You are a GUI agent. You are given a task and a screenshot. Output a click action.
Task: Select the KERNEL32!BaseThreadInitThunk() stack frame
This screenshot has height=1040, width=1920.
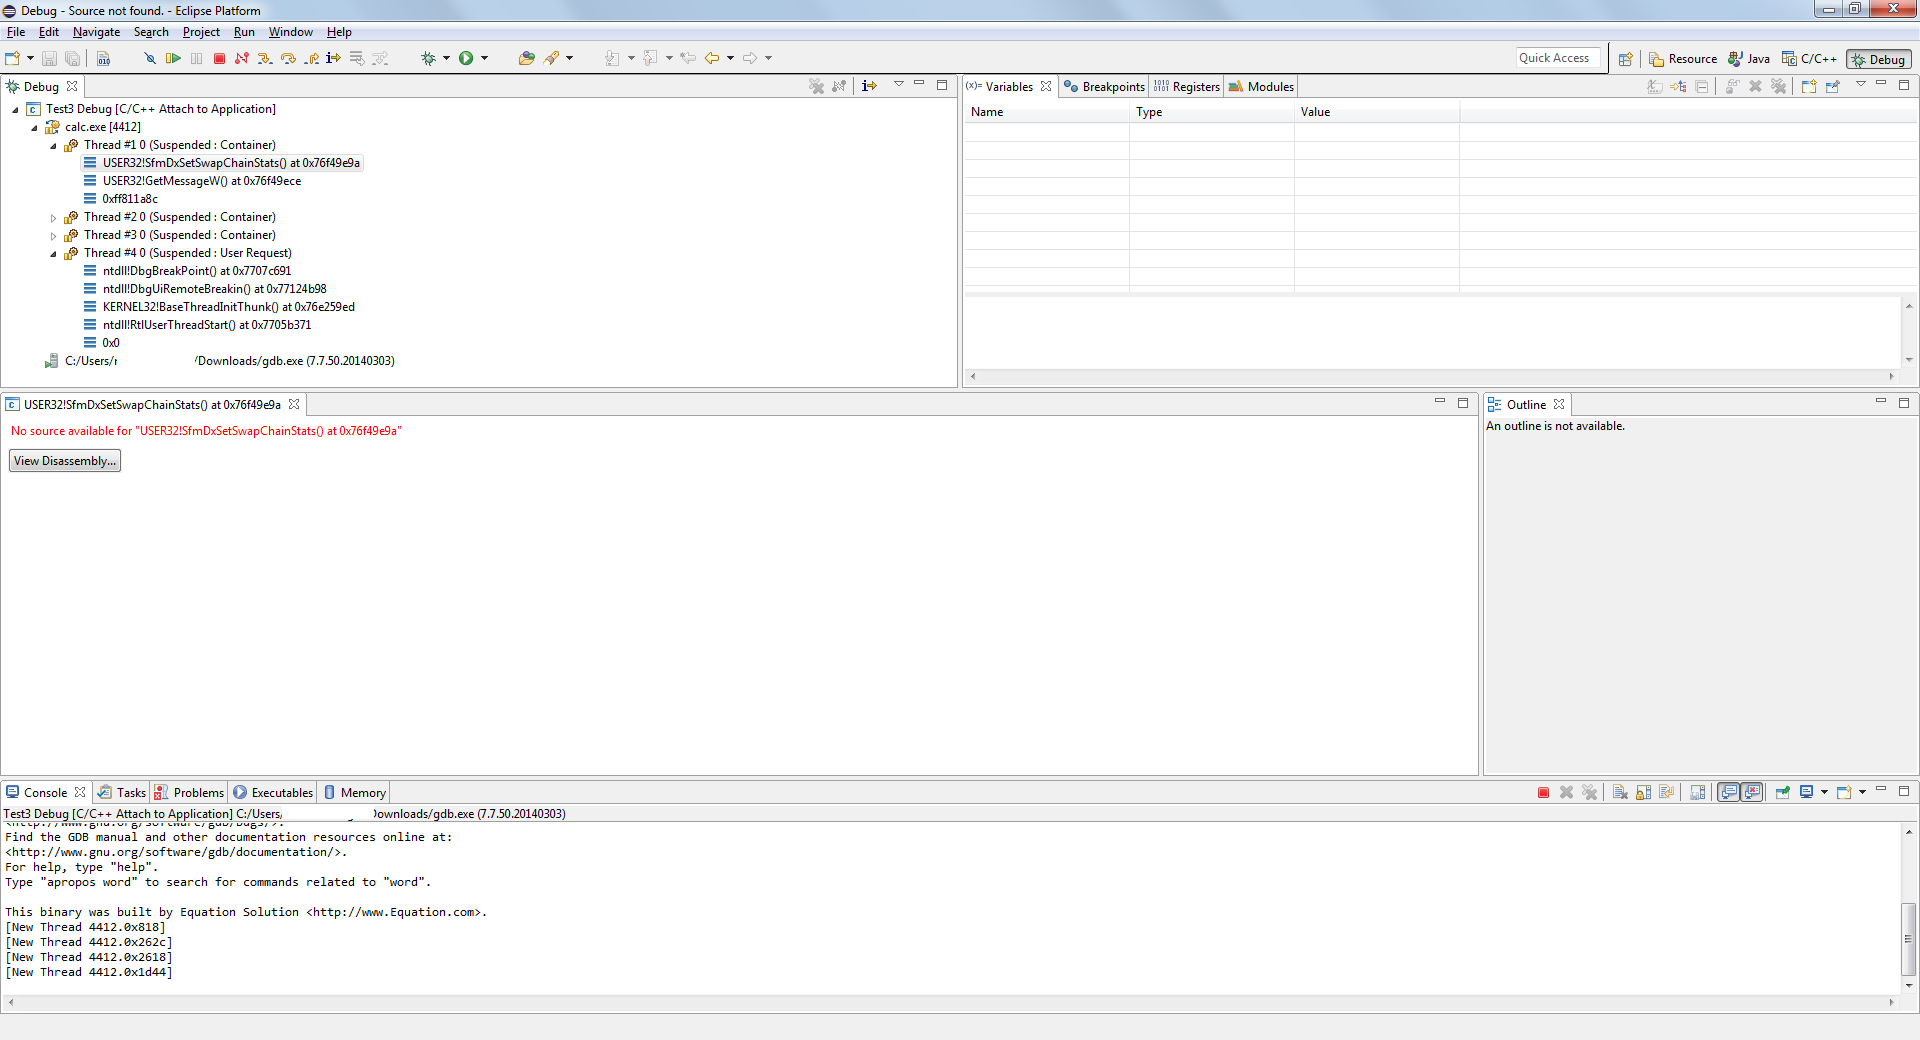click(229, 307)
